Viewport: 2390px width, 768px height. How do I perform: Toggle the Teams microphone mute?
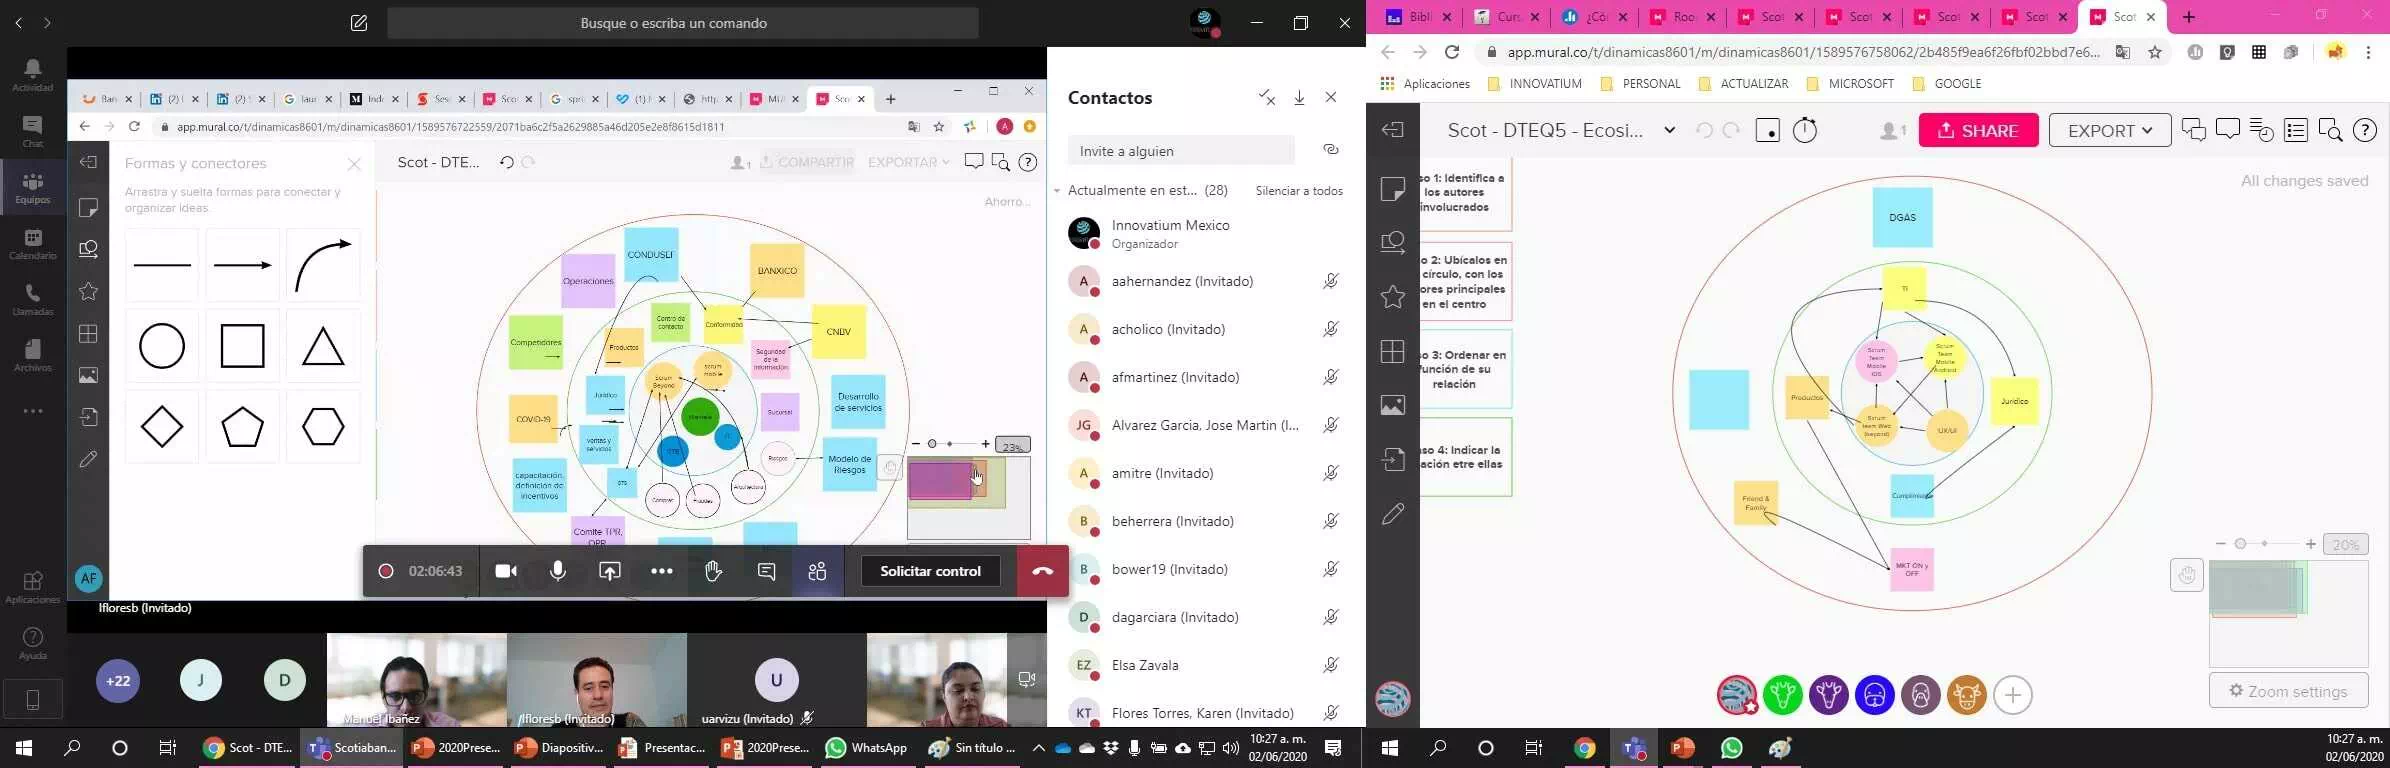558,571
